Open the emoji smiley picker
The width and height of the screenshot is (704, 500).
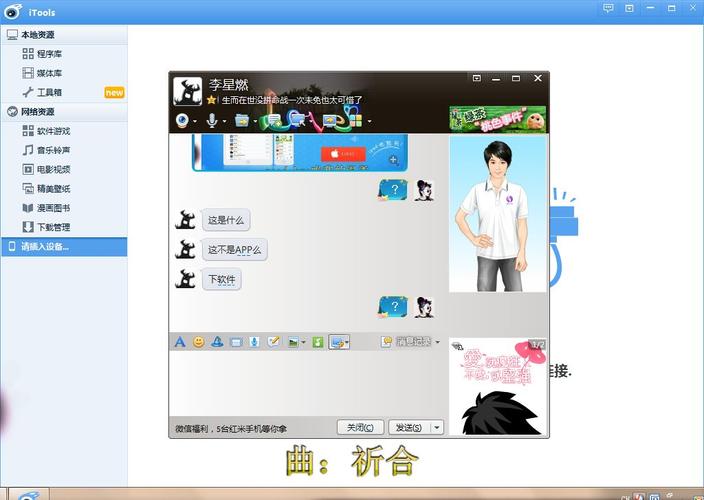[198, 342]
